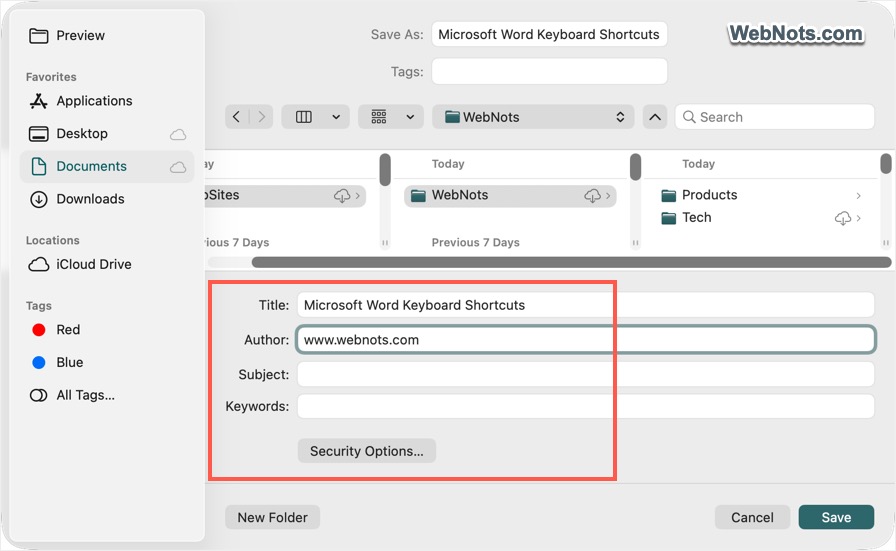This screenshot has width=896, height=551.
Task: Create a New Folder
Action: click(x=273, y=517)
